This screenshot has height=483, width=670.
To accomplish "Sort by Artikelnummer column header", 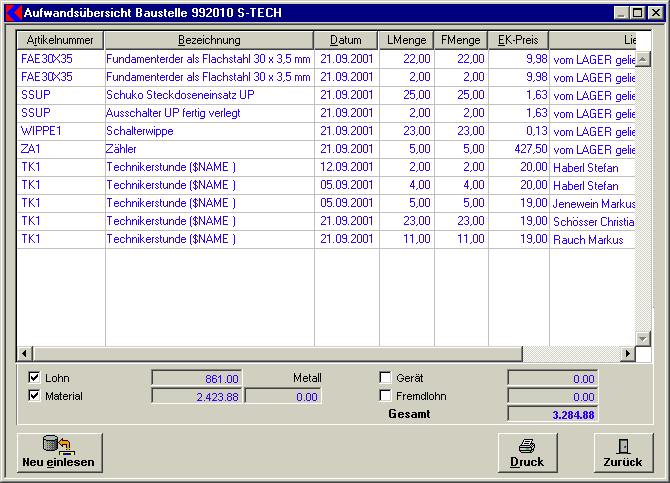I will (61, 39).
